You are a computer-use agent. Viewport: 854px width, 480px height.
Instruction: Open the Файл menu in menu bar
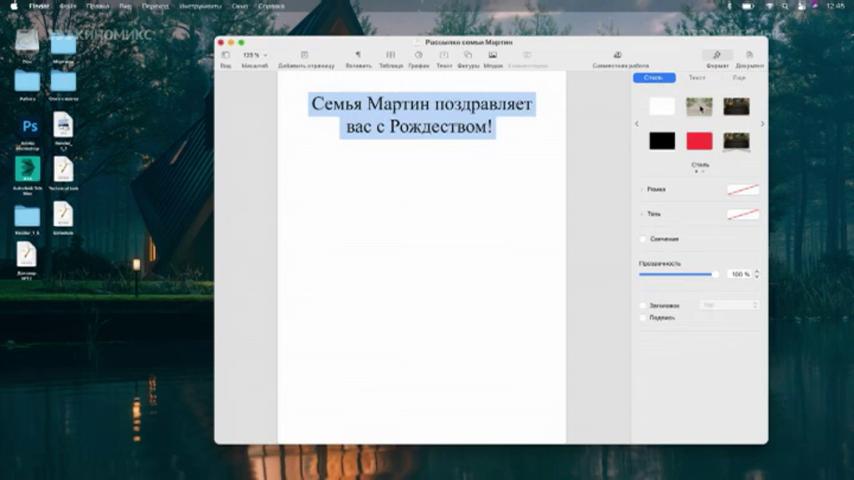point(68,6)
